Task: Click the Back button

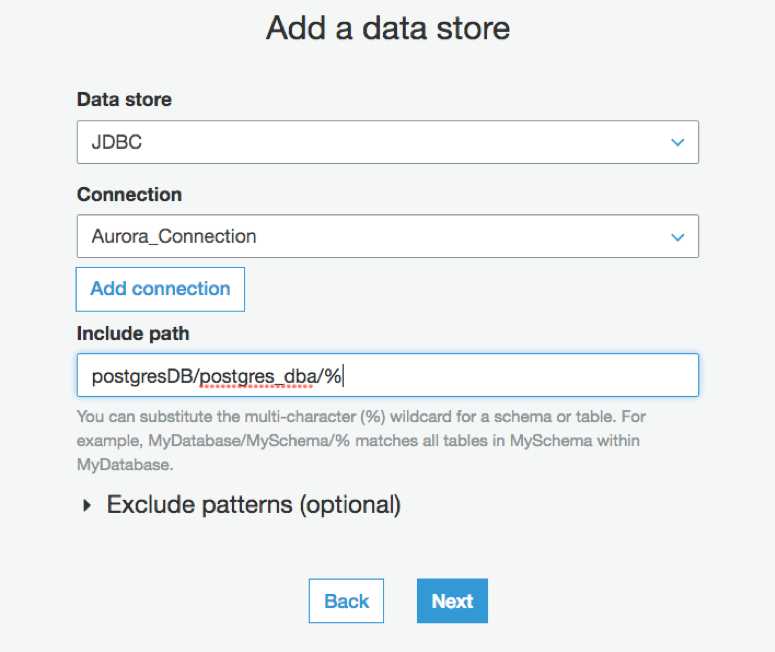Action: (346, 601)
